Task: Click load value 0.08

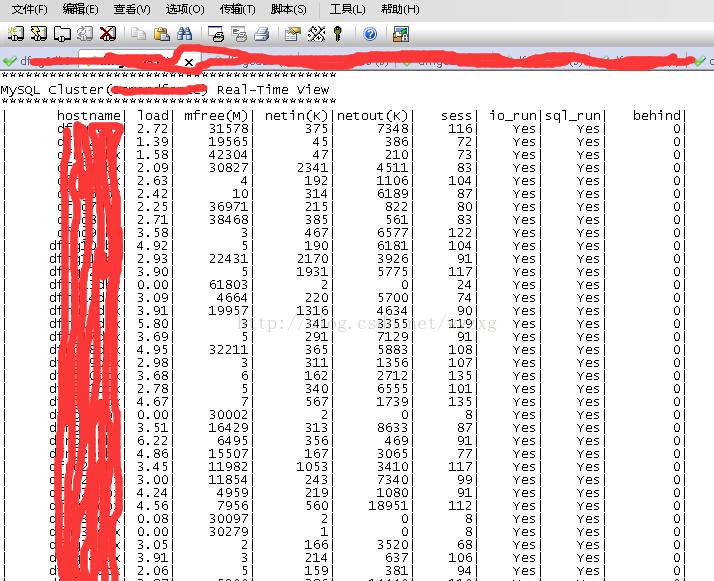Action: click(153, 519)
